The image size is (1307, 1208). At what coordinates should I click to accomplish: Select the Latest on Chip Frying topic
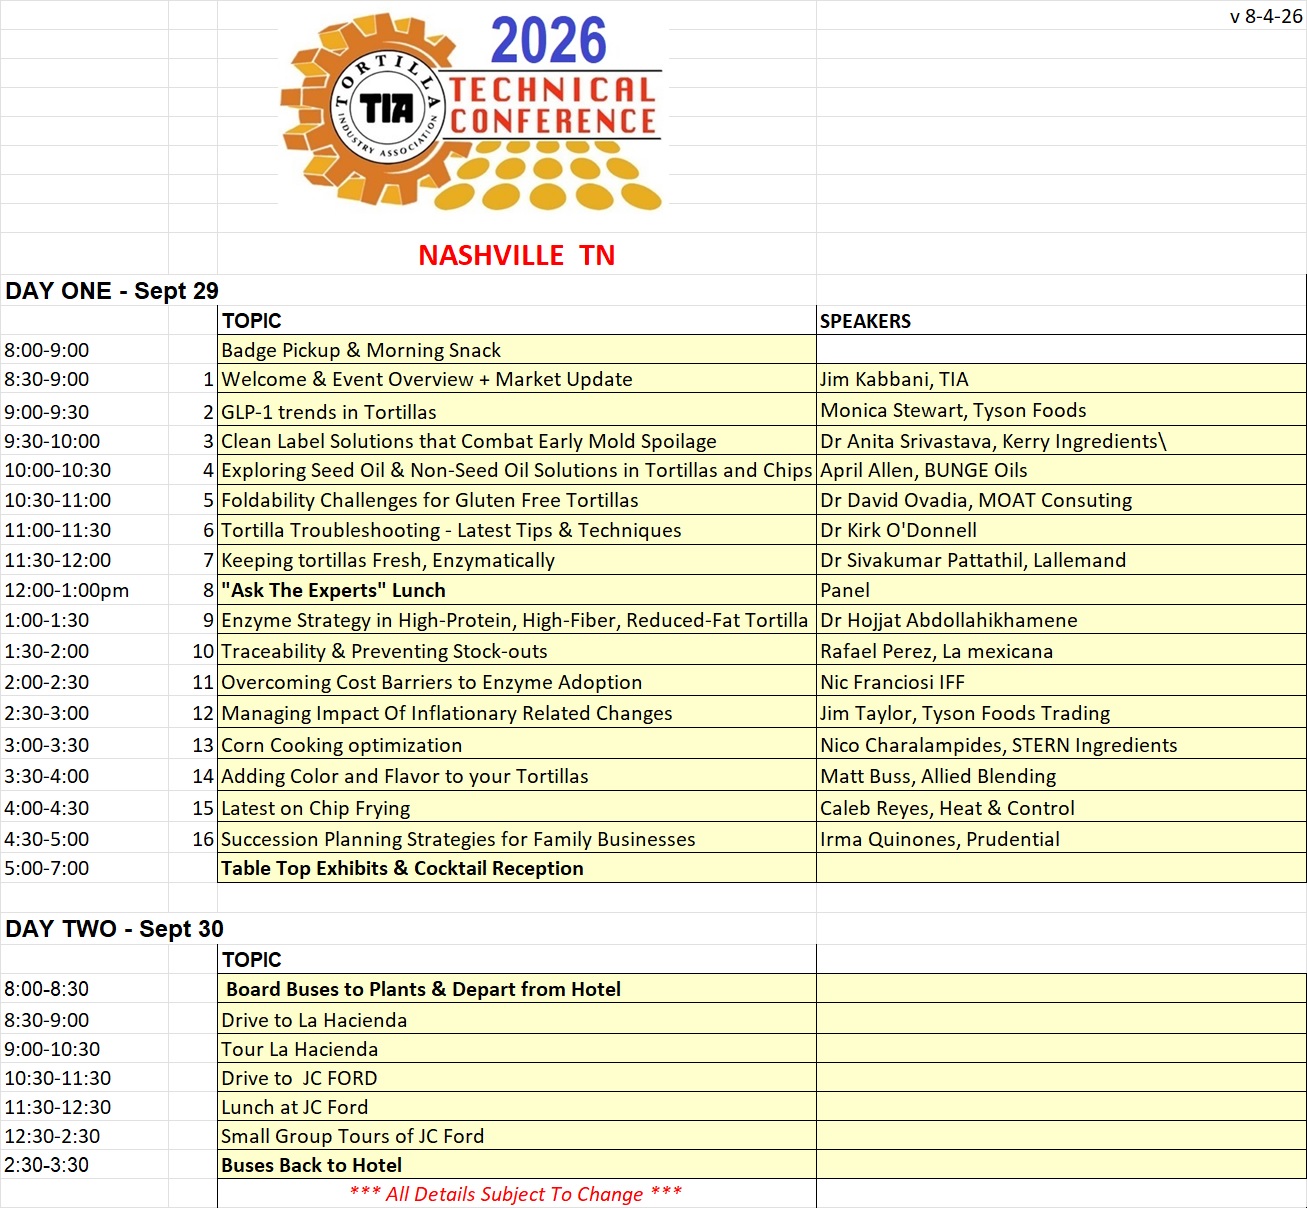click(517, 808)
